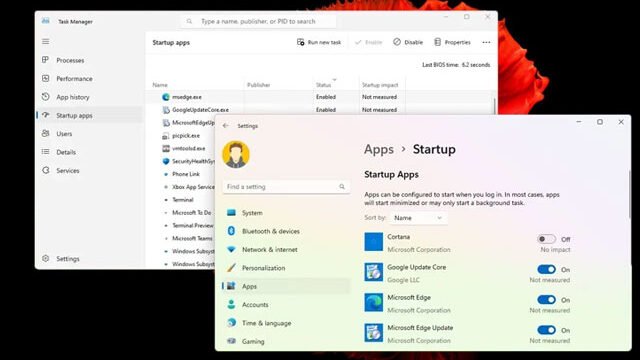Open the Task Manager hamburger navigation menu
This screenshot has height=360, width=640.
46,42
